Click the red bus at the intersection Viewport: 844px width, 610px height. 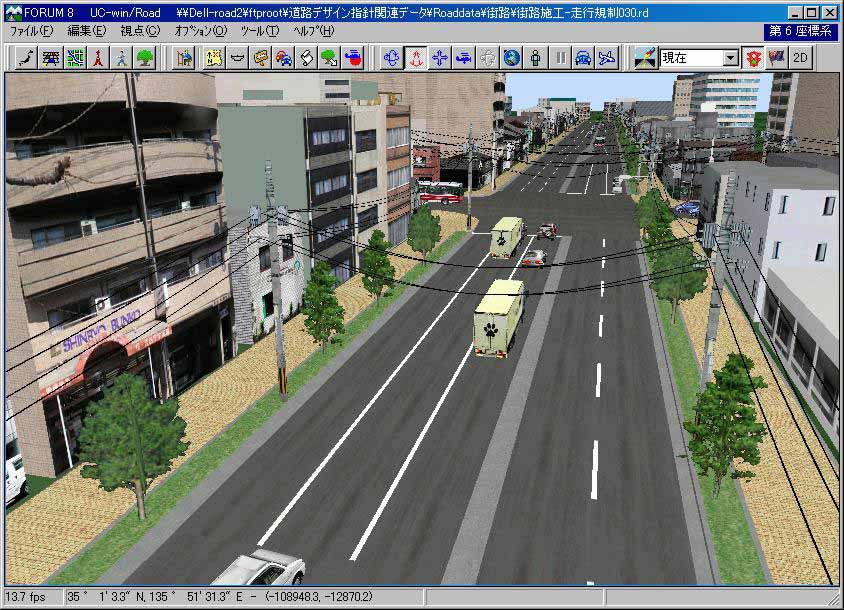tap(440, 192)
